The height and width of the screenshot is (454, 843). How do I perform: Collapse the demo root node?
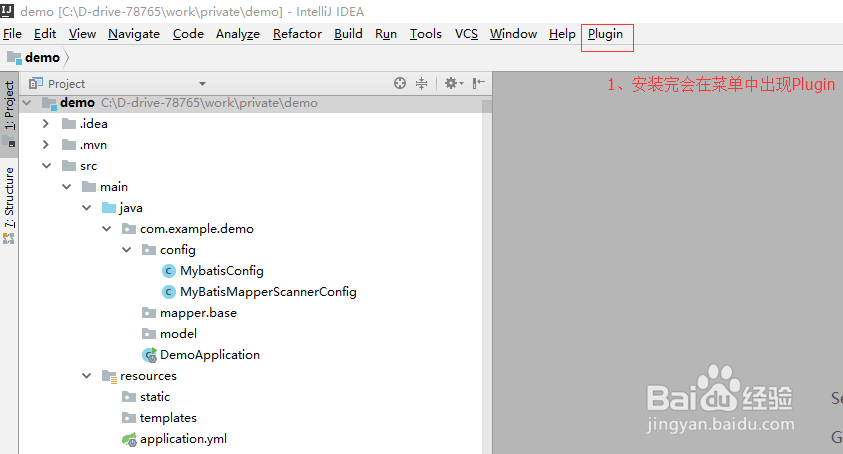[x=27, y=103]
